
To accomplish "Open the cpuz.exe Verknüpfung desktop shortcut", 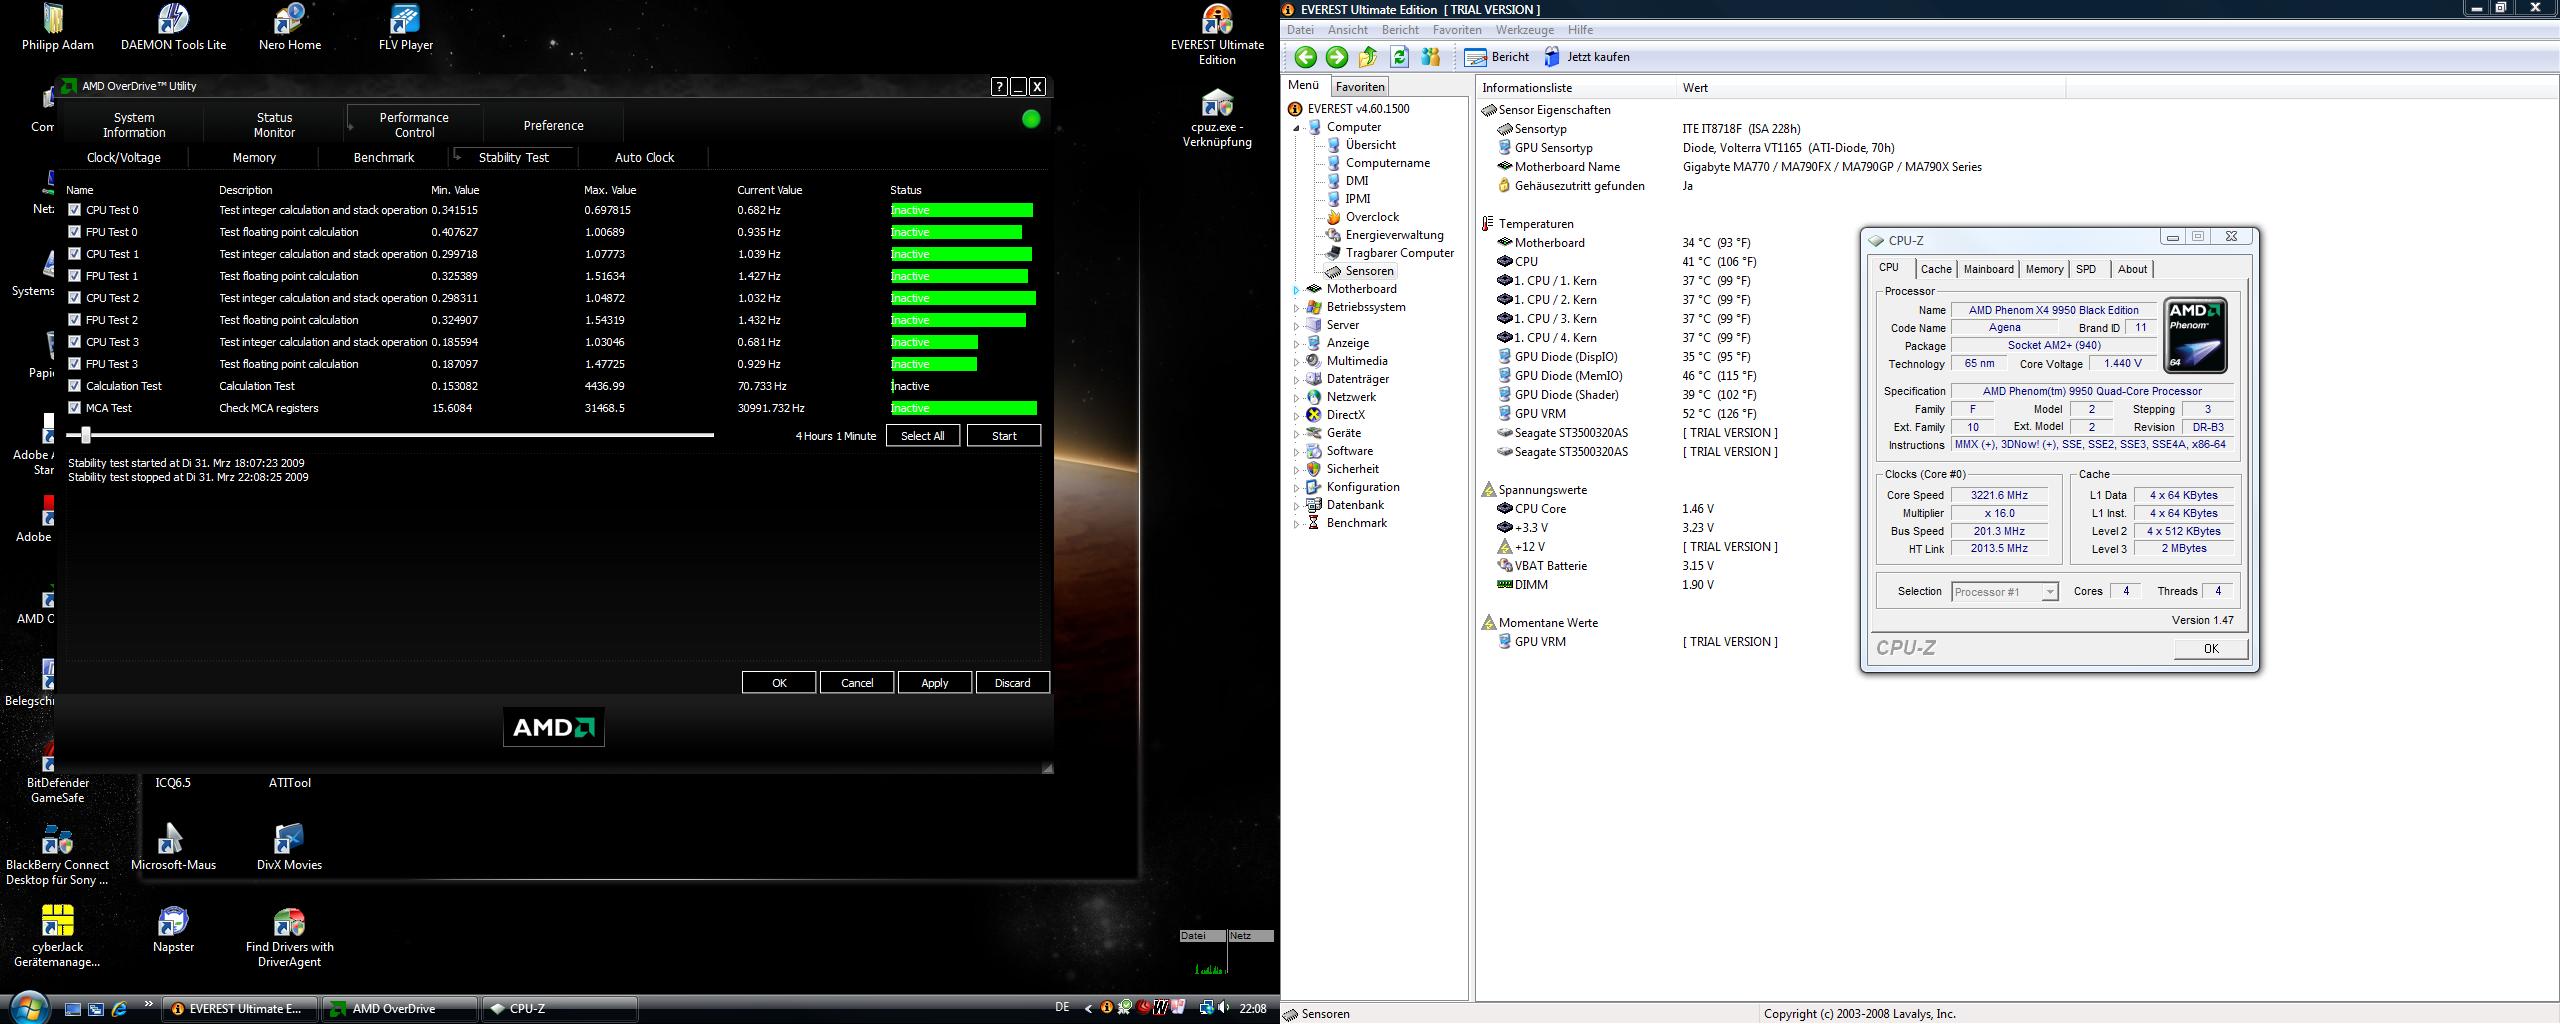I will pyautogui.click(x=1217, y=118).
